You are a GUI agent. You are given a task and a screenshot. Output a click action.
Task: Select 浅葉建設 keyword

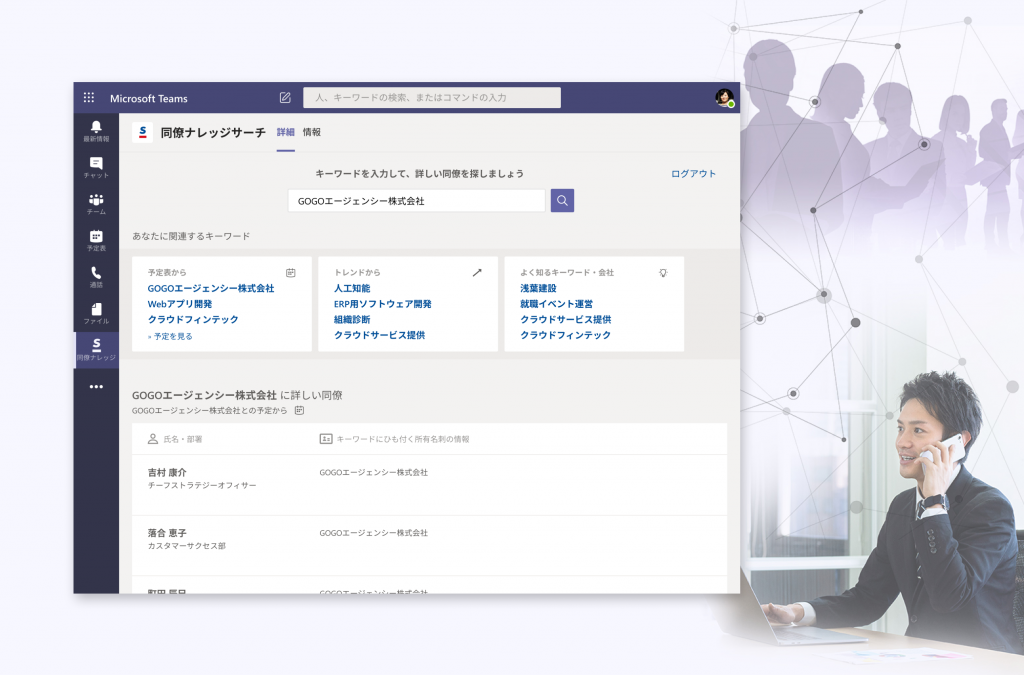click(x=538, y=289)
